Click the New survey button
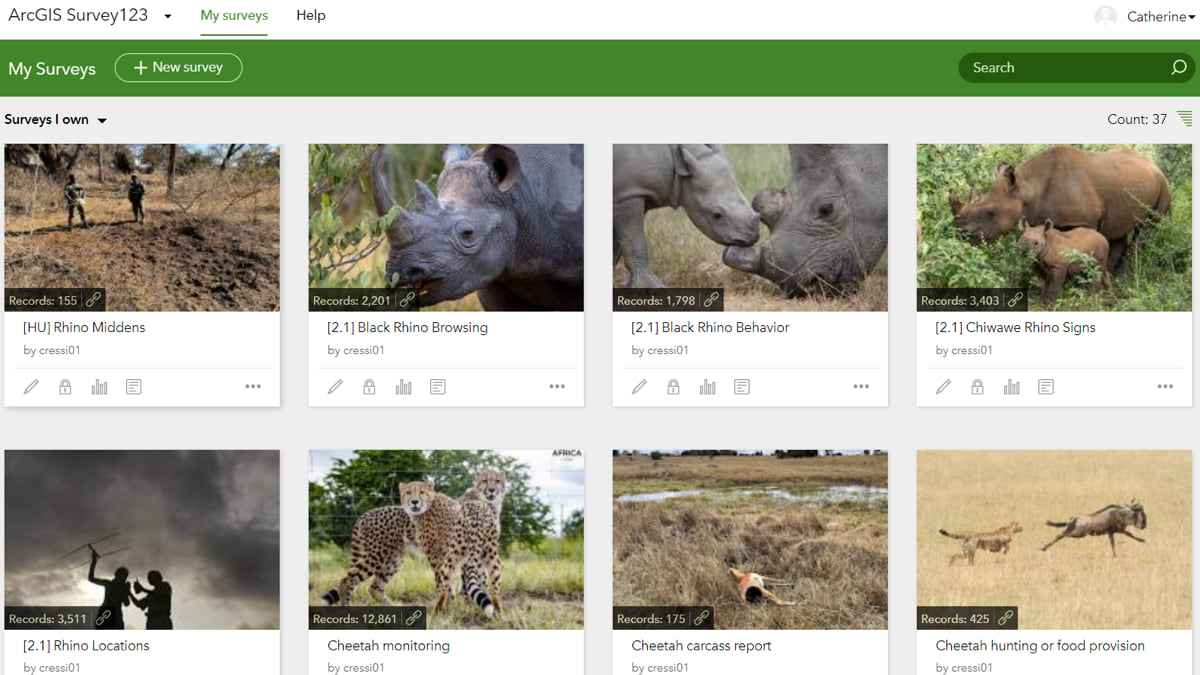This screenshot has width=1200, height=675. point(178,68)
